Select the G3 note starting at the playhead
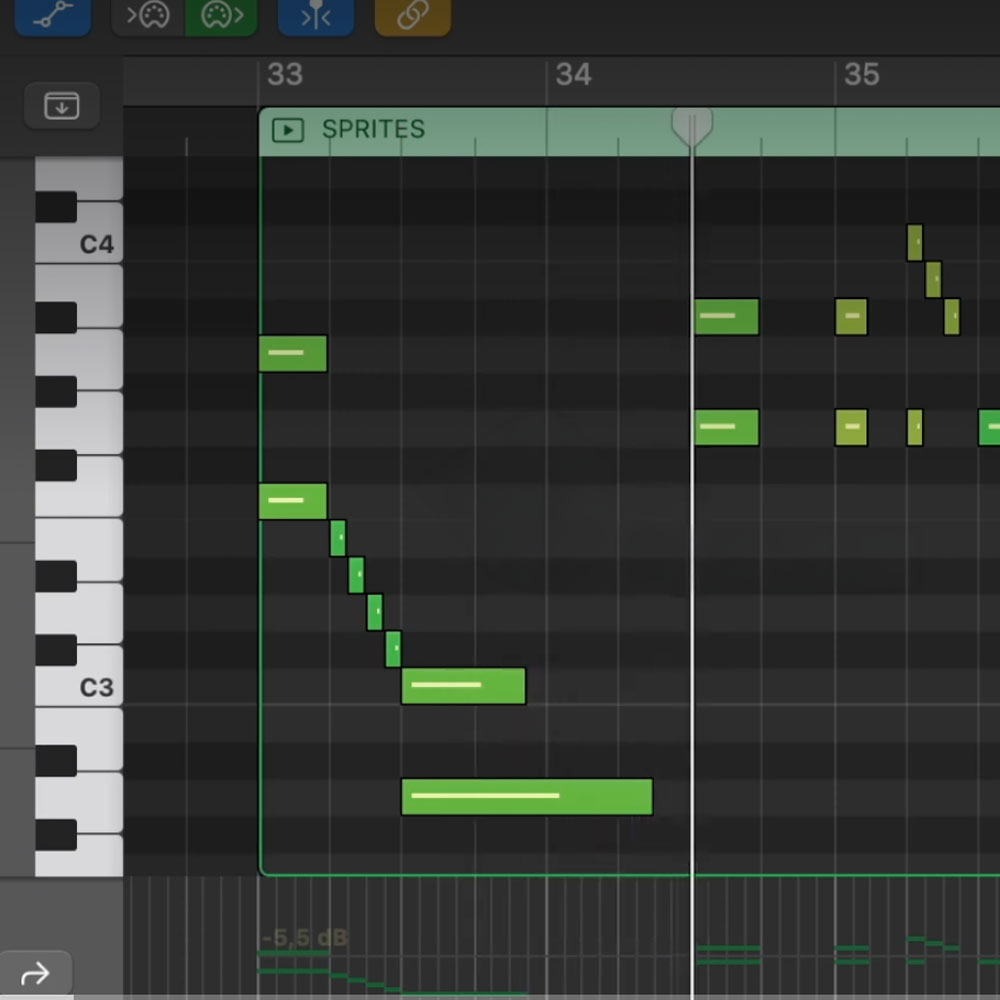 (x=726, y=427)
